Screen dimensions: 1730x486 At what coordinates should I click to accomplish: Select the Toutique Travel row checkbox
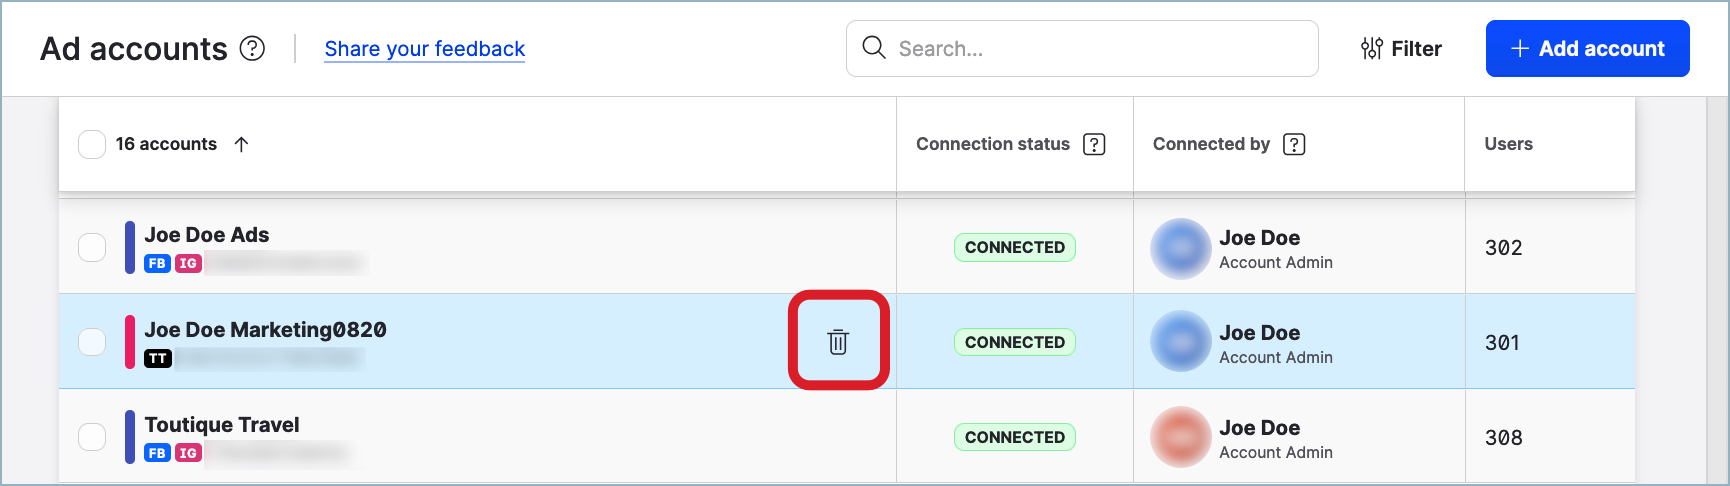(92, 437)
